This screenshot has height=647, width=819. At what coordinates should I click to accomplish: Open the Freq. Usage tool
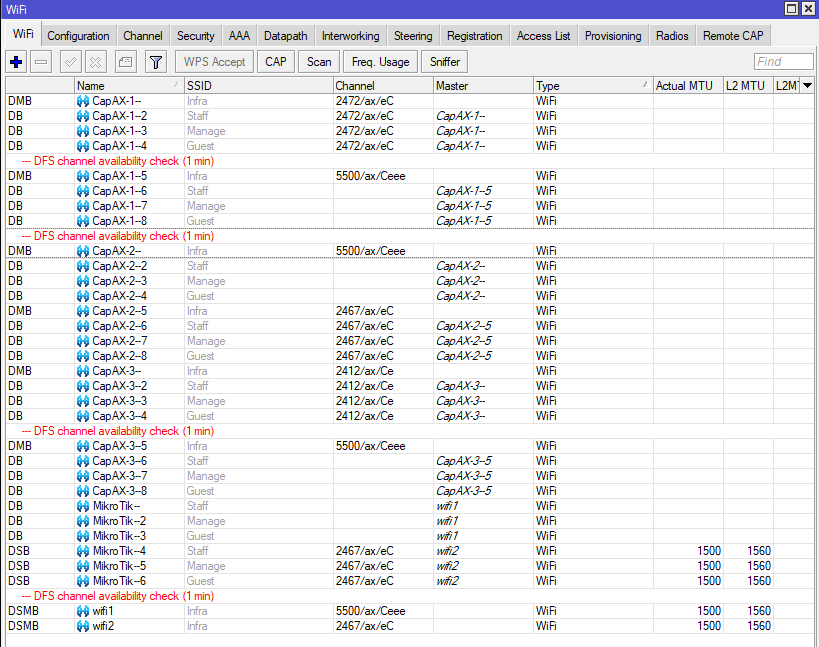pos(381,62)
